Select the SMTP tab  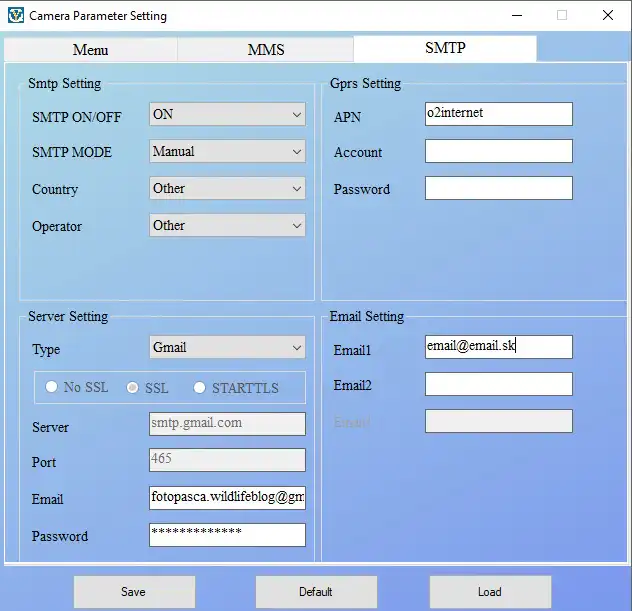(x=445, y=48)
